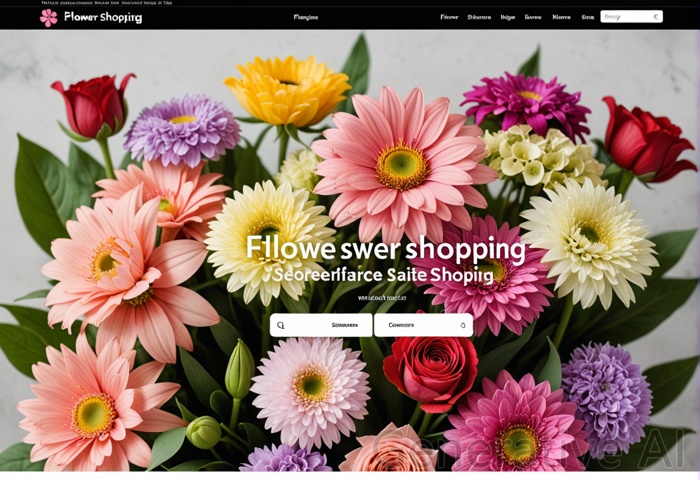Click the small caption text above the hero search boxes

(x=382, y=298)
